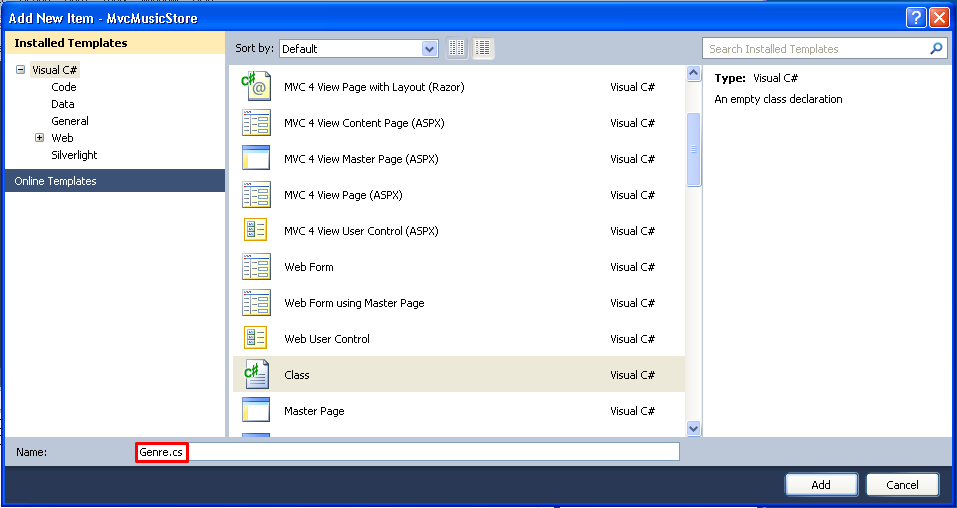Click the Cancel button

(x=902, y=485)
